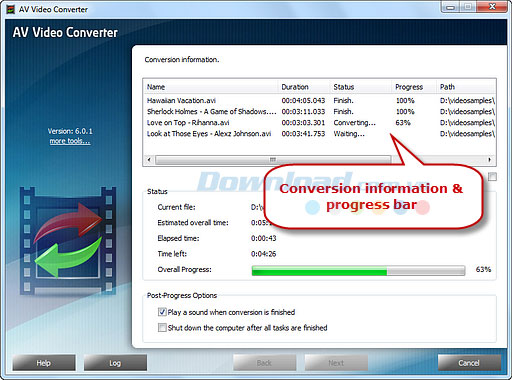Sort list by Status column header
This screenshot has height=380, width=512.
pos(361,87)
